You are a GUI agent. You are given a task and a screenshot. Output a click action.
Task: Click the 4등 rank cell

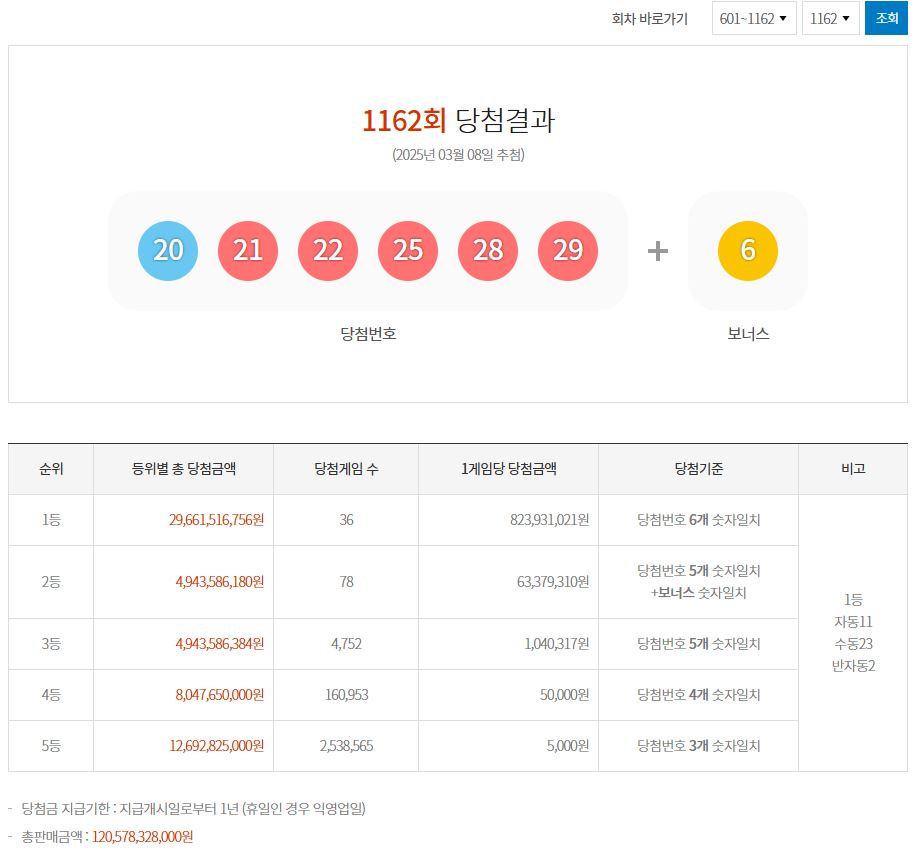[51, 695]
